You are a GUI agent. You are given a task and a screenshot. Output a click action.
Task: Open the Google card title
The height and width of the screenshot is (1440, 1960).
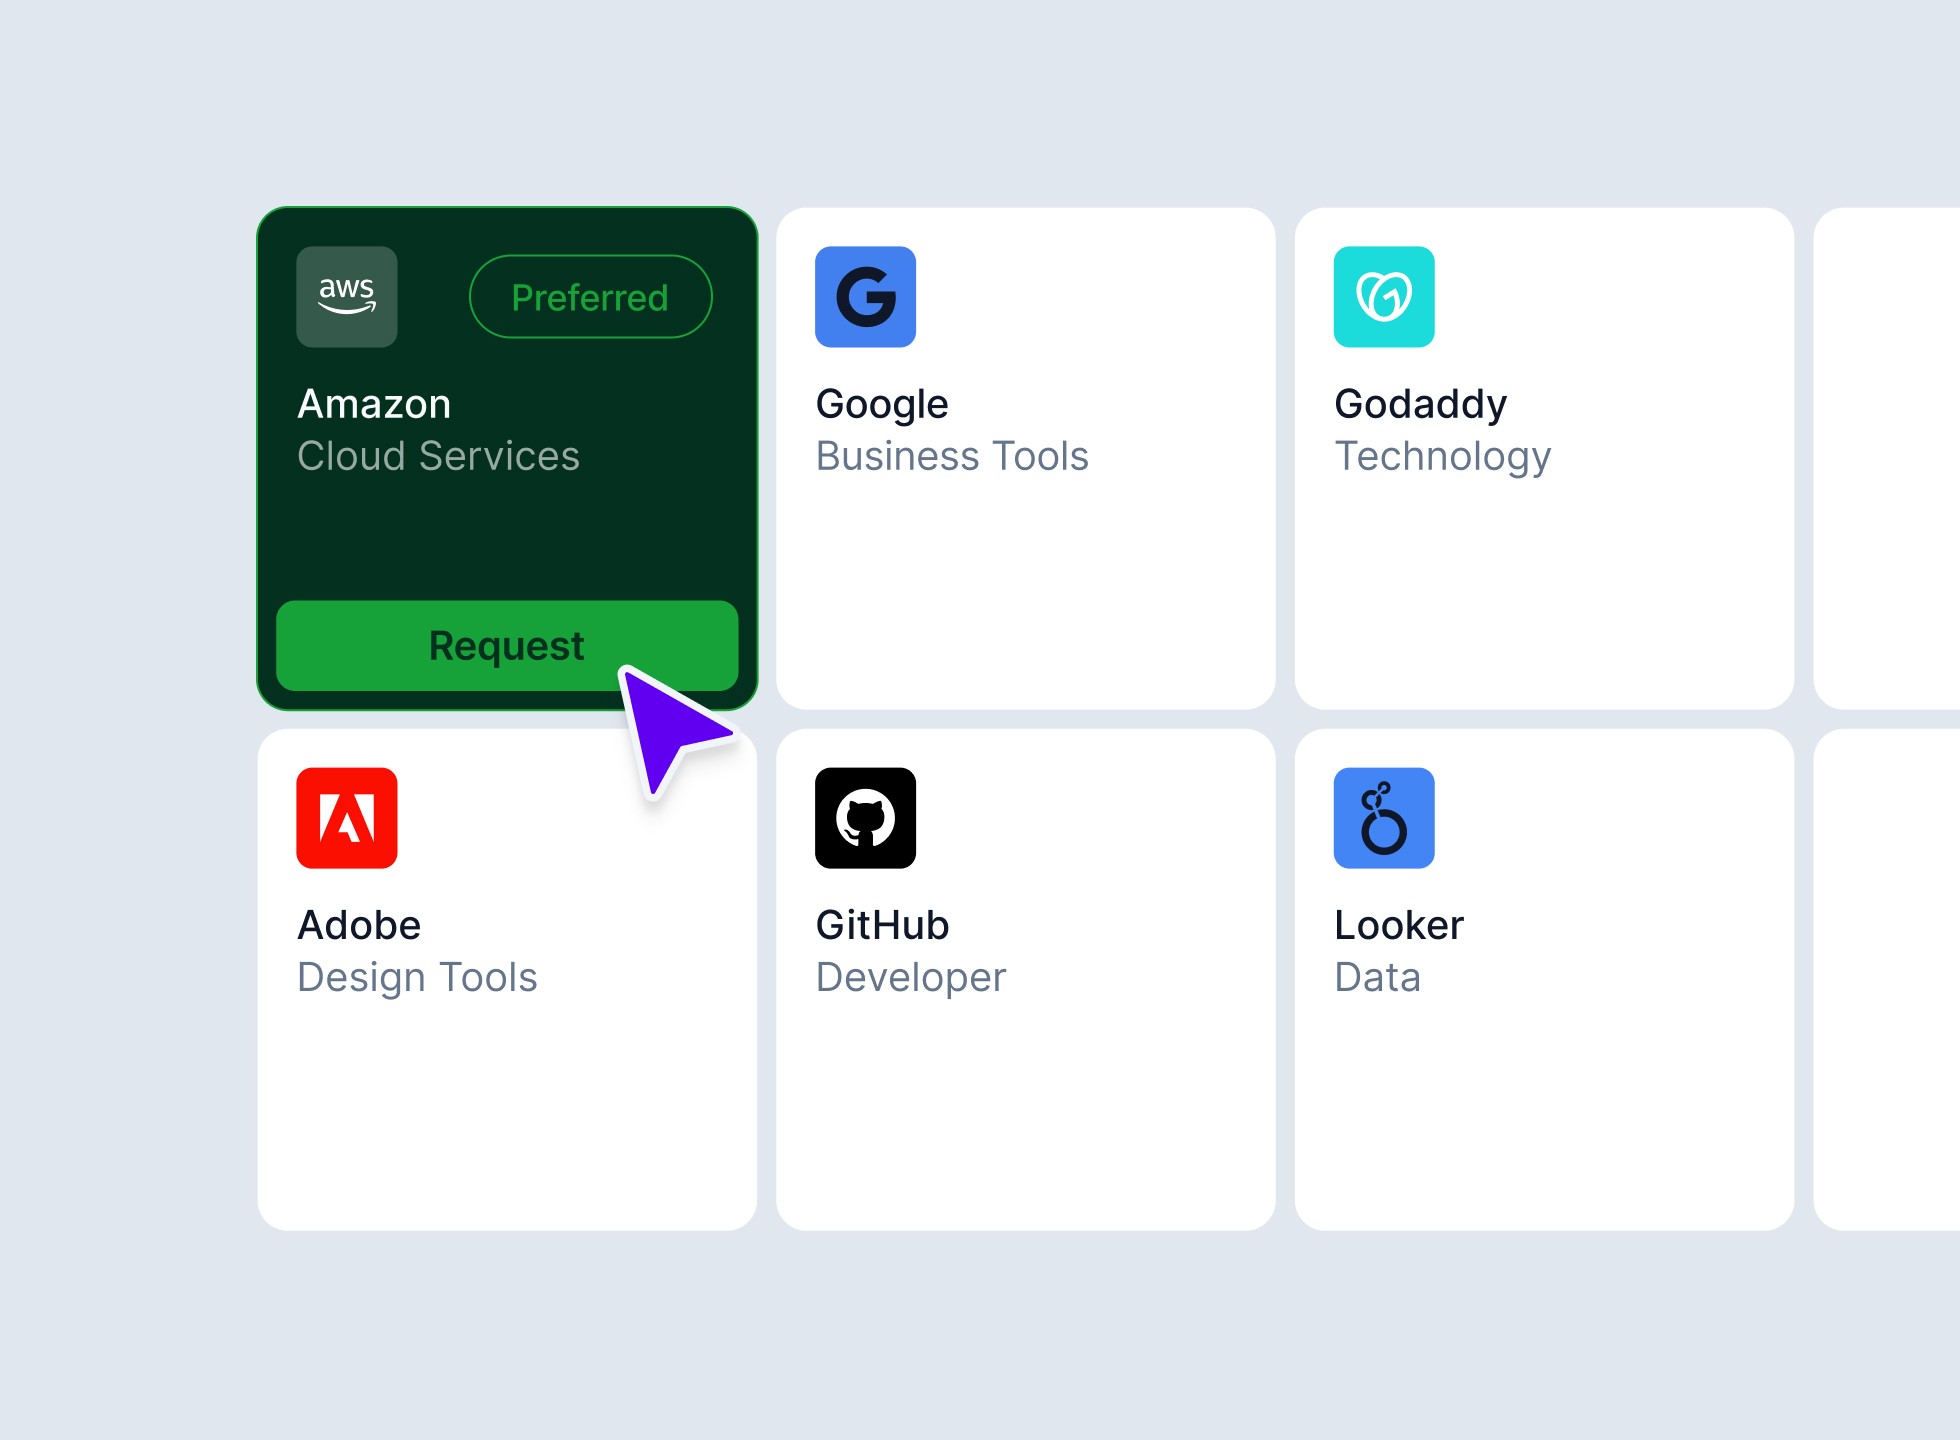point(881,404)
